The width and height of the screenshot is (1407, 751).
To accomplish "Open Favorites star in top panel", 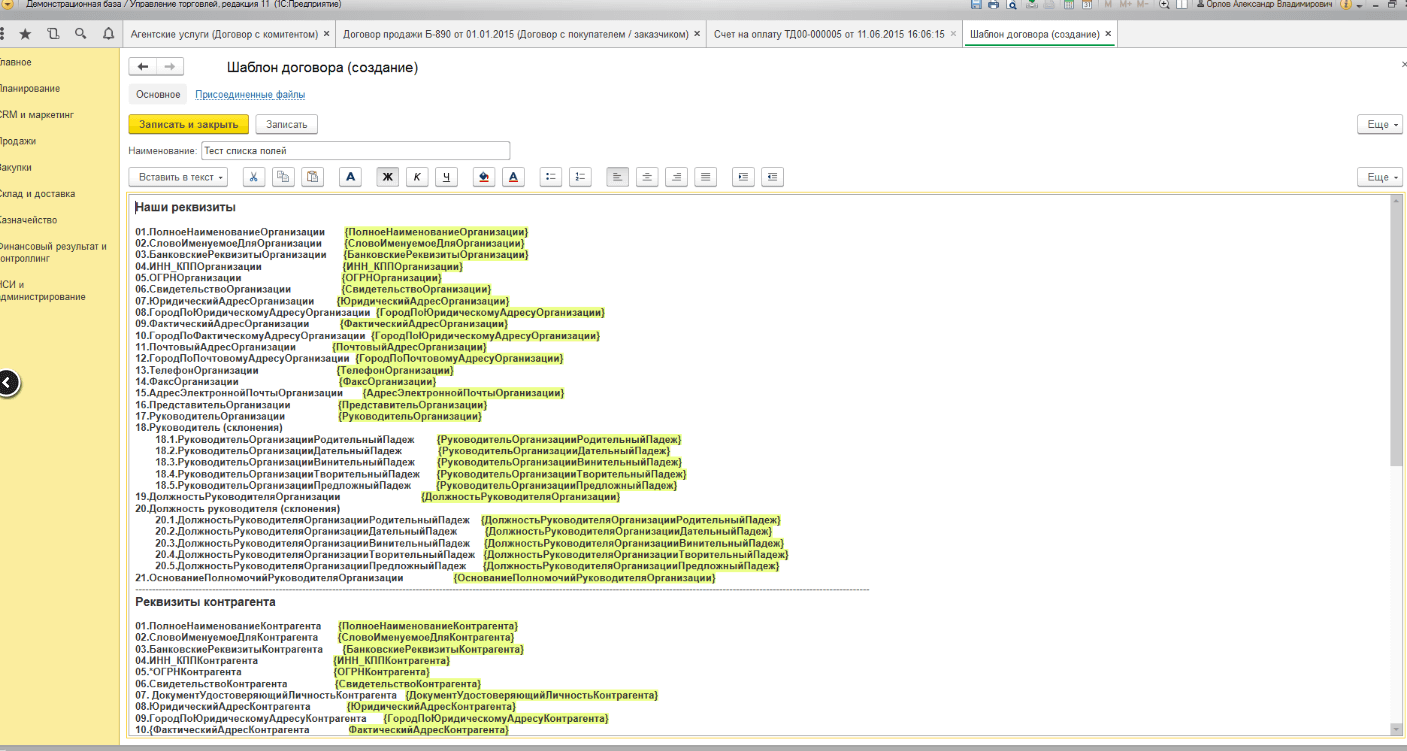I will point(25,34).
